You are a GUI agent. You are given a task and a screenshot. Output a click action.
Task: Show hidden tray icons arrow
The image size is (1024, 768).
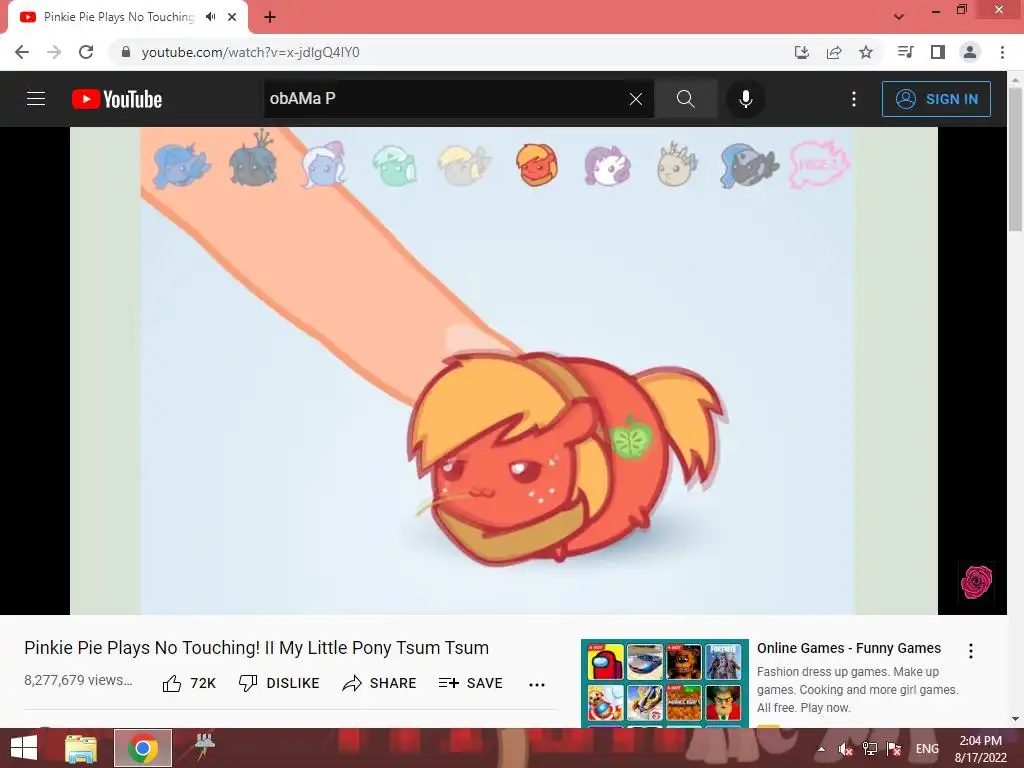[822, 749]
